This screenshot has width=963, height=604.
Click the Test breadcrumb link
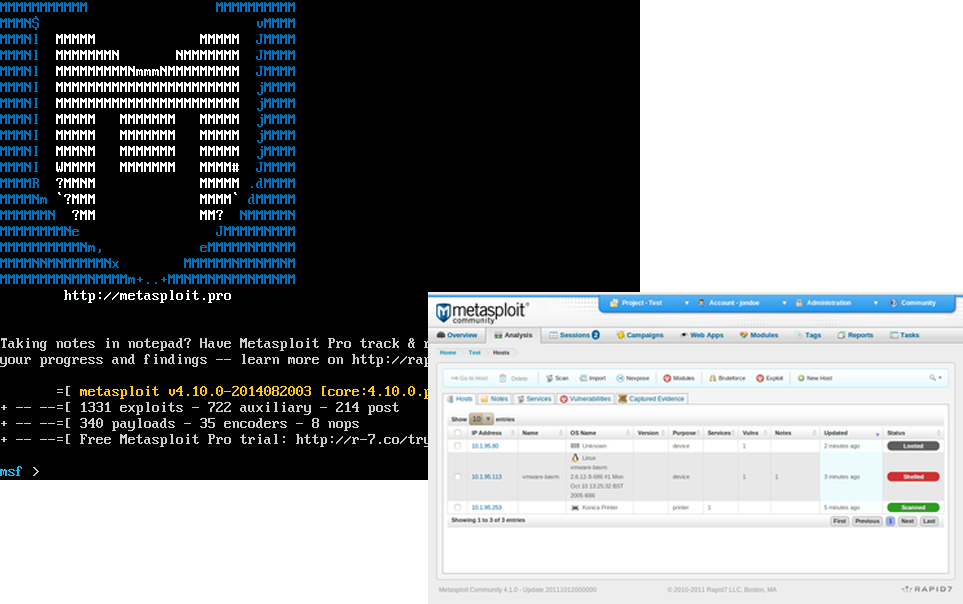[x=475, y=353]
